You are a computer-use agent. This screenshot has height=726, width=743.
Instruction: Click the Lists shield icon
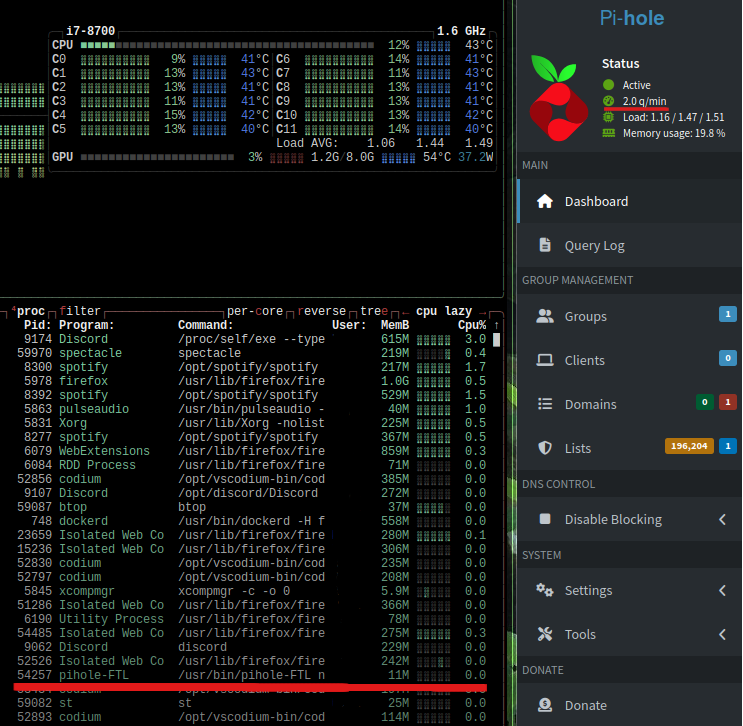tap(545, 448)
